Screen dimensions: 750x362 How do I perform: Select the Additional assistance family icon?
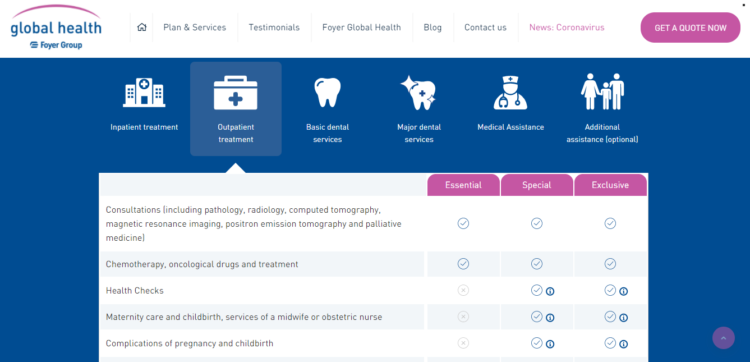[x=602, y=91]
